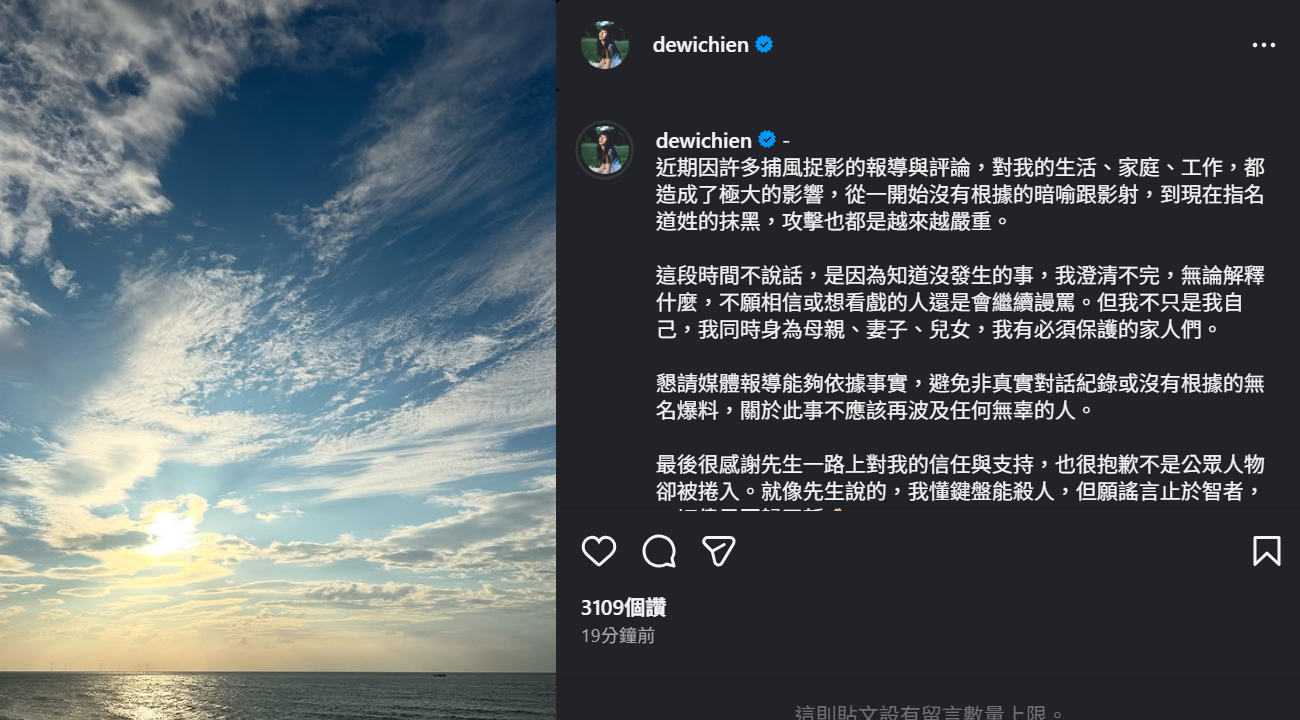
Task: Open the dewichien username above the caption text
Action: click(703, 140)
